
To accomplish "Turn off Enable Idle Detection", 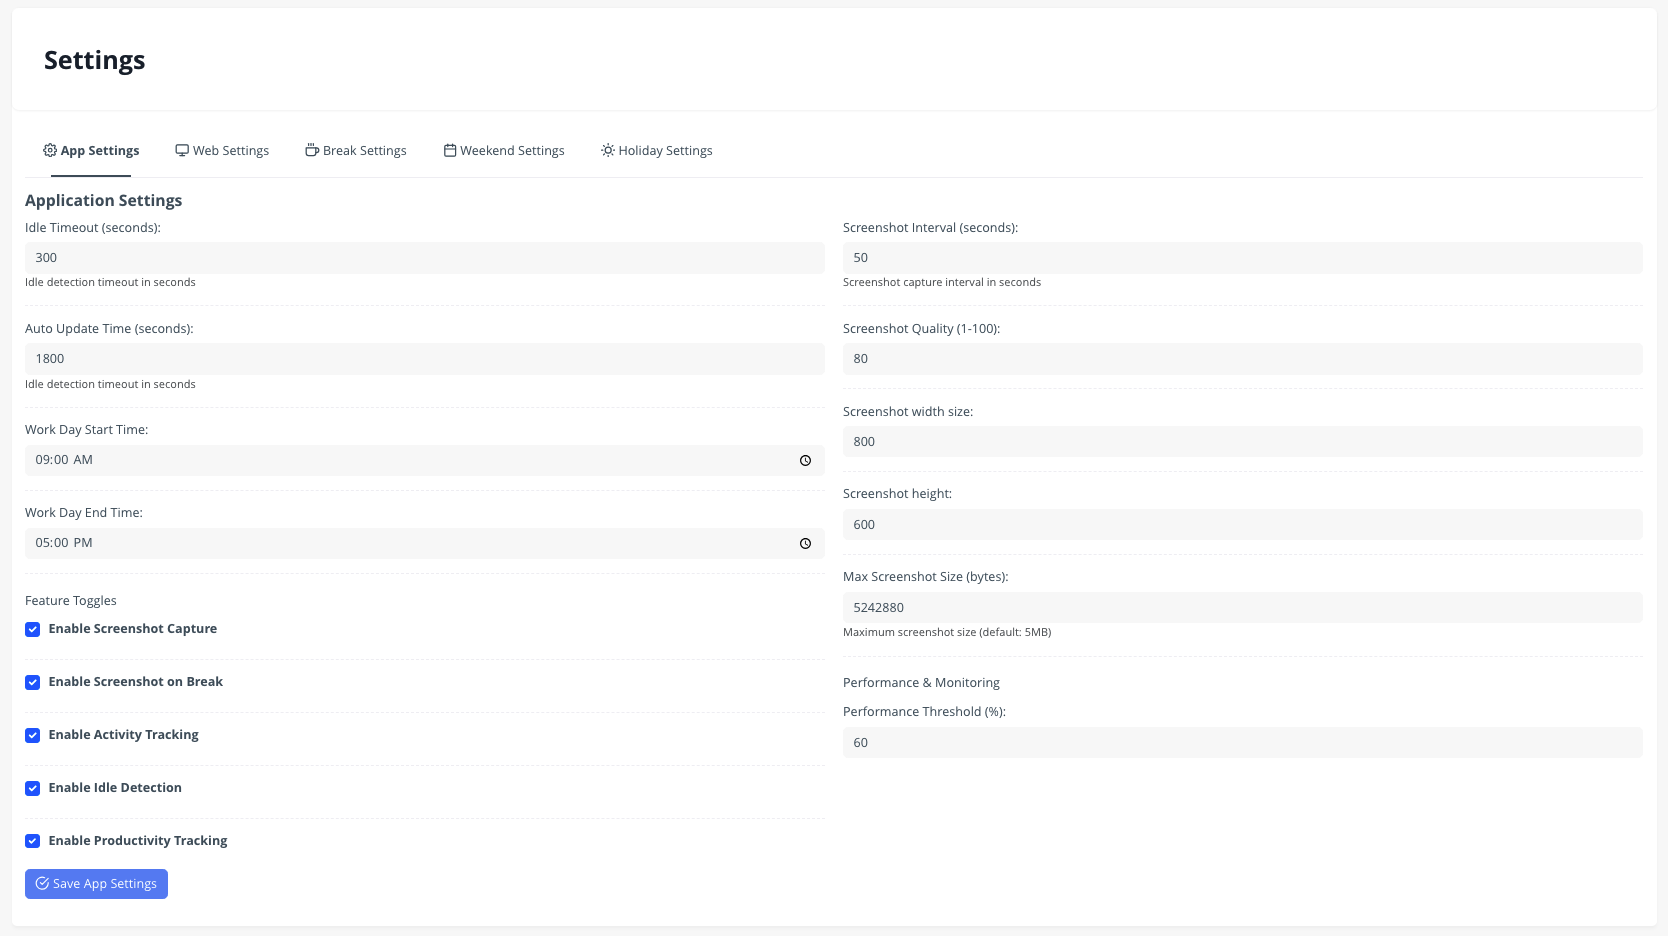I will pos(33,788).
